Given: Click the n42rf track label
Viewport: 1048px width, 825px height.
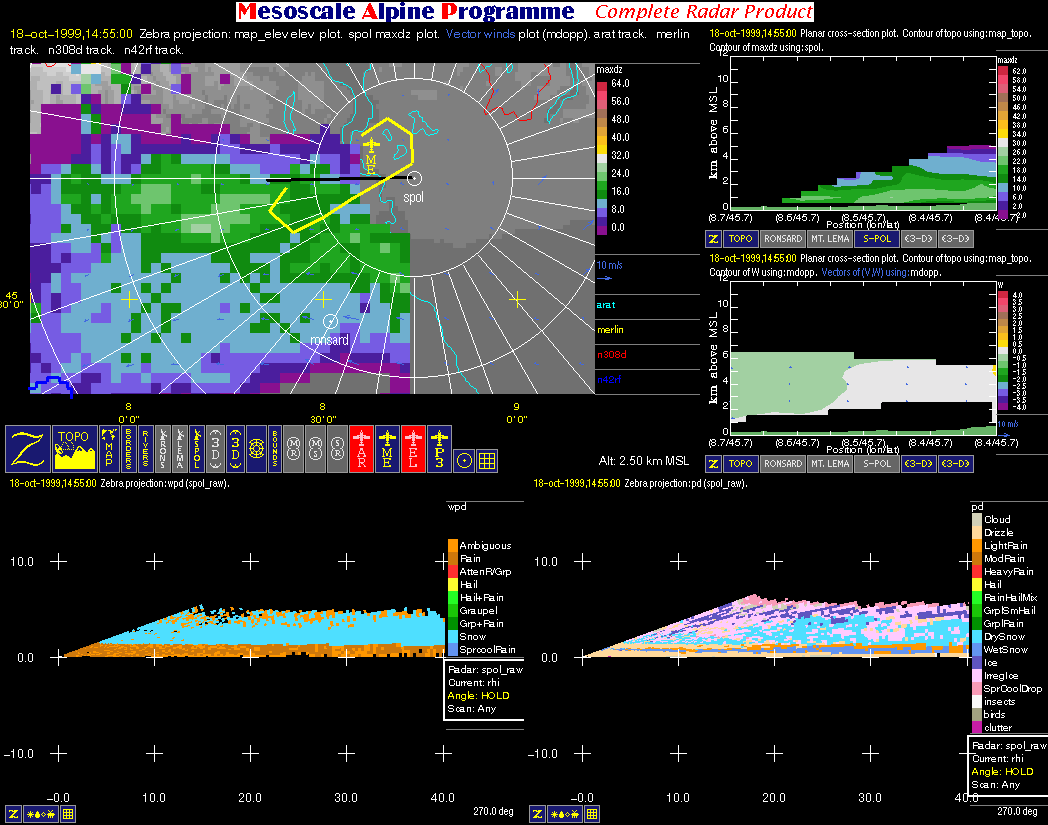Looking at the screenshot, I should [x=609, y=380].
